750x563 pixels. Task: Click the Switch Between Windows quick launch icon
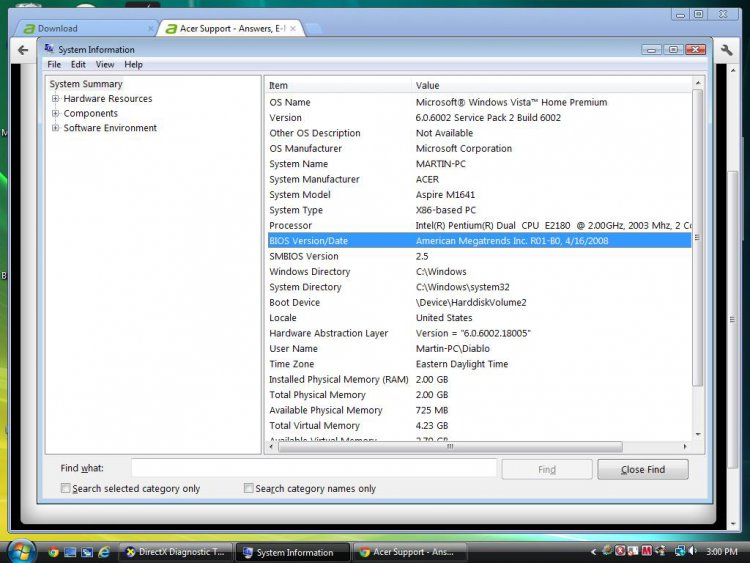87,552
